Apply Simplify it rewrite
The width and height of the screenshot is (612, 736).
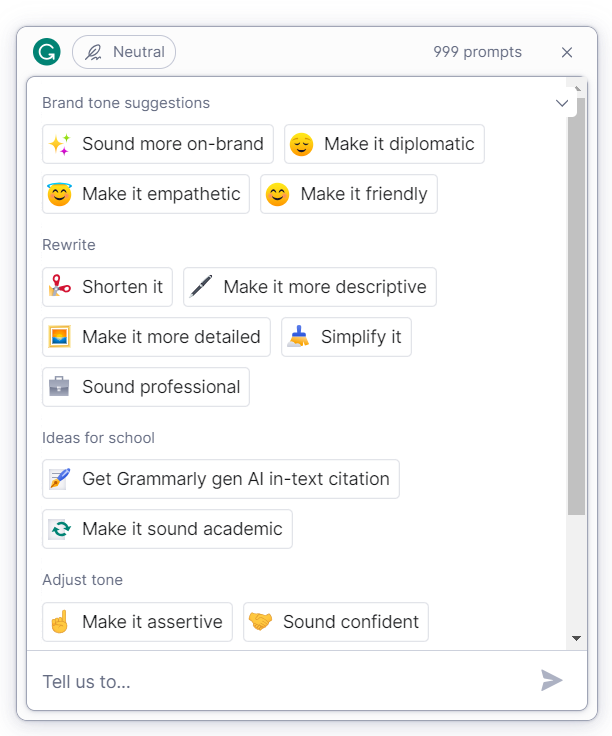coord(346,337)
